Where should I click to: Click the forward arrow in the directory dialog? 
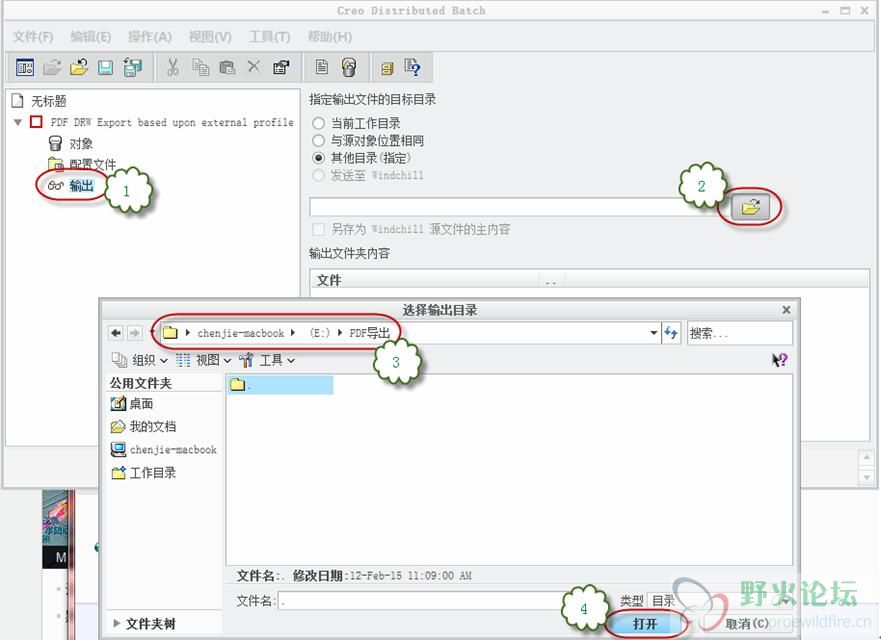[x=135, y=333]
